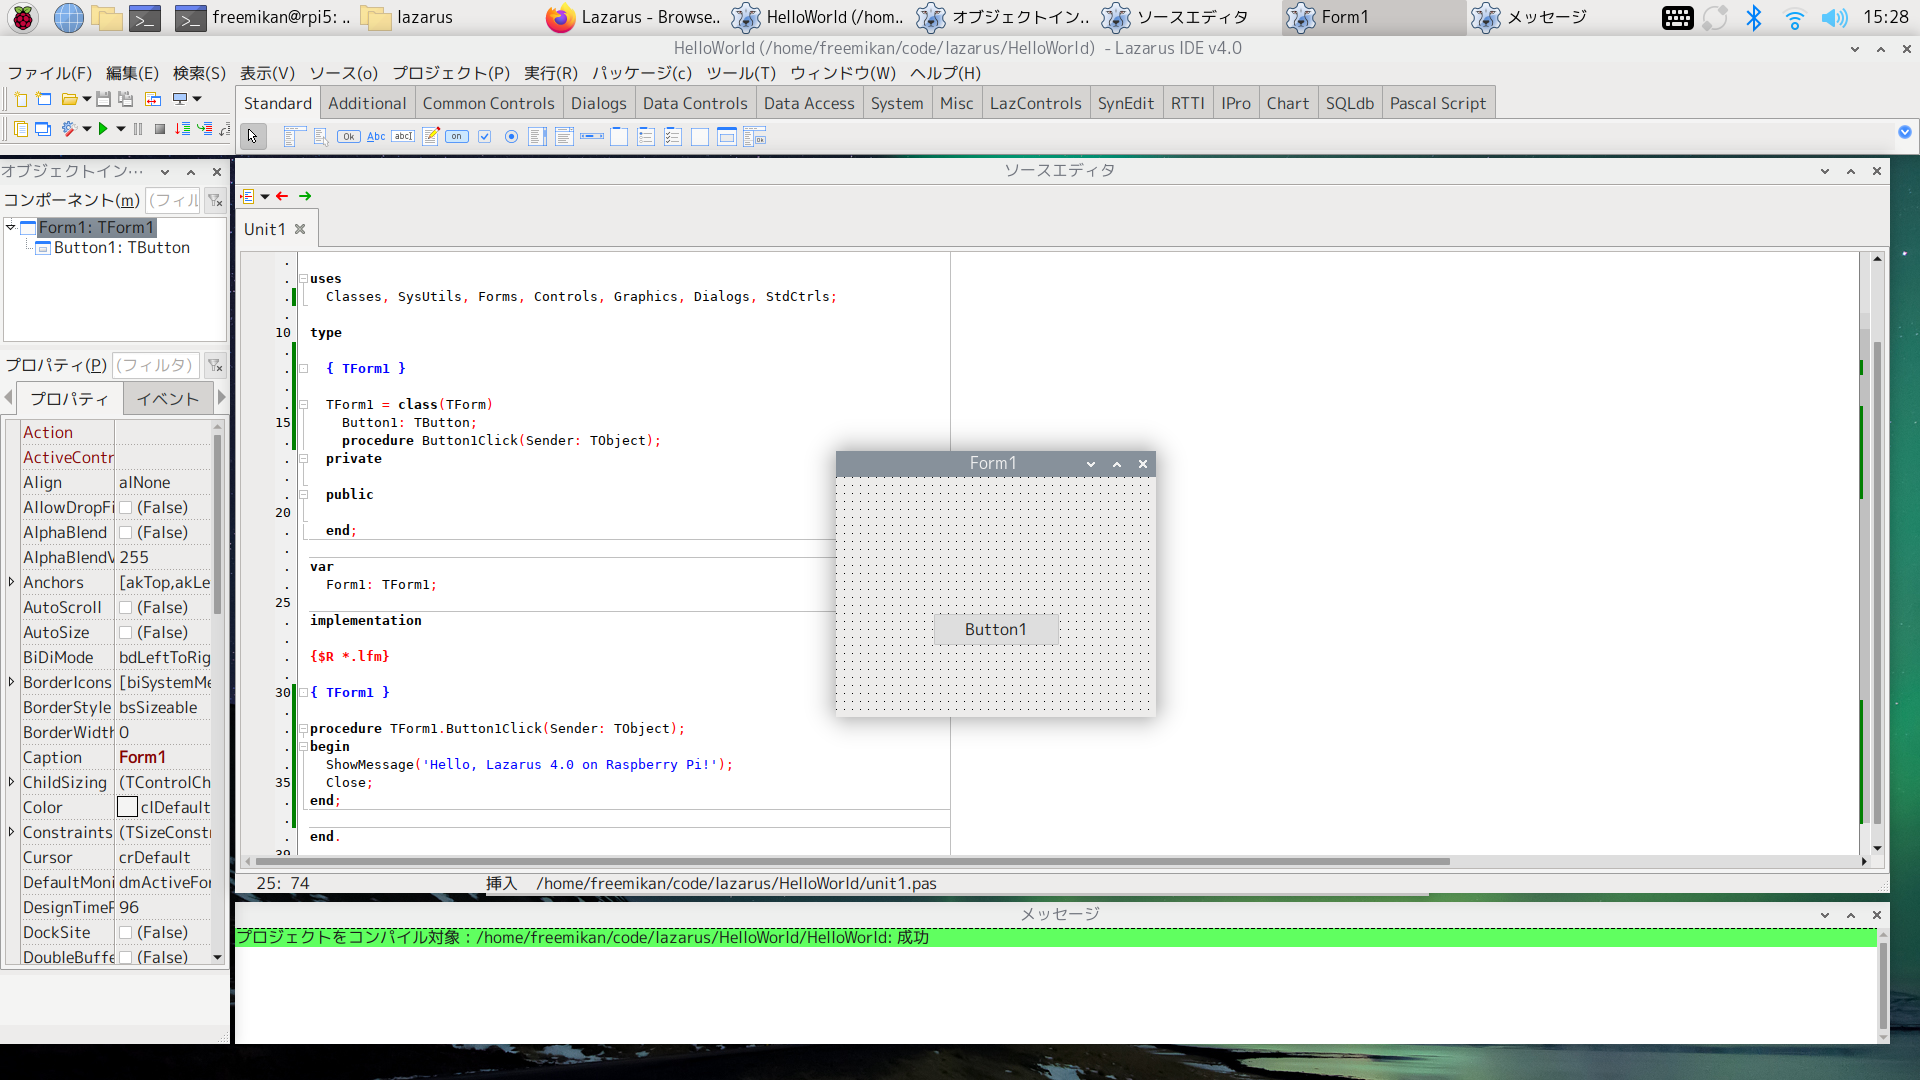Enable the AutoSize property checkbox
The image size is (1920, 1080).
(x=126, y=633)
